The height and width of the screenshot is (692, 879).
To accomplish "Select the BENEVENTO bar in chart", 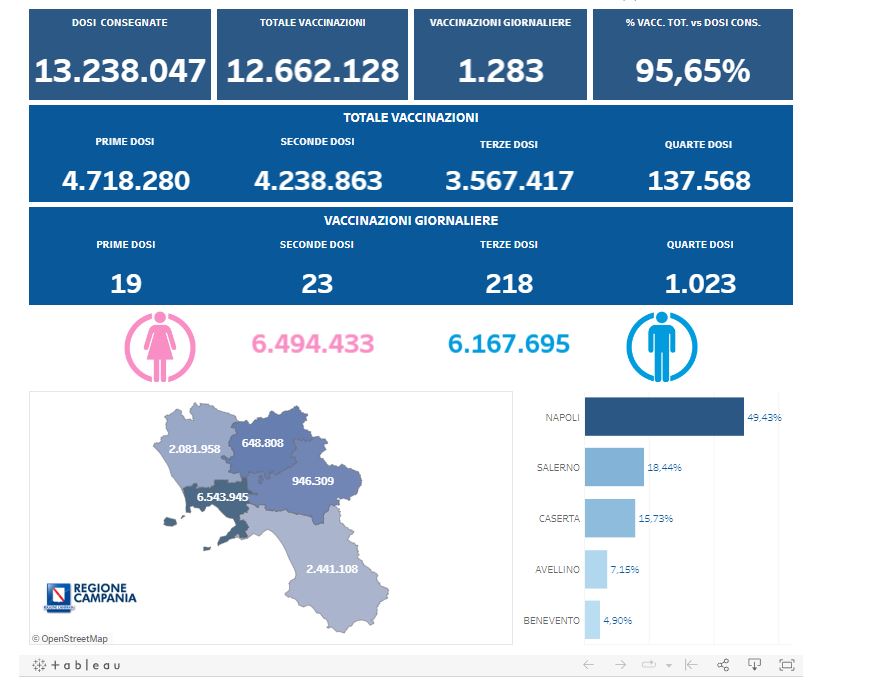I will pyautogui.click(x=592, y=620).
